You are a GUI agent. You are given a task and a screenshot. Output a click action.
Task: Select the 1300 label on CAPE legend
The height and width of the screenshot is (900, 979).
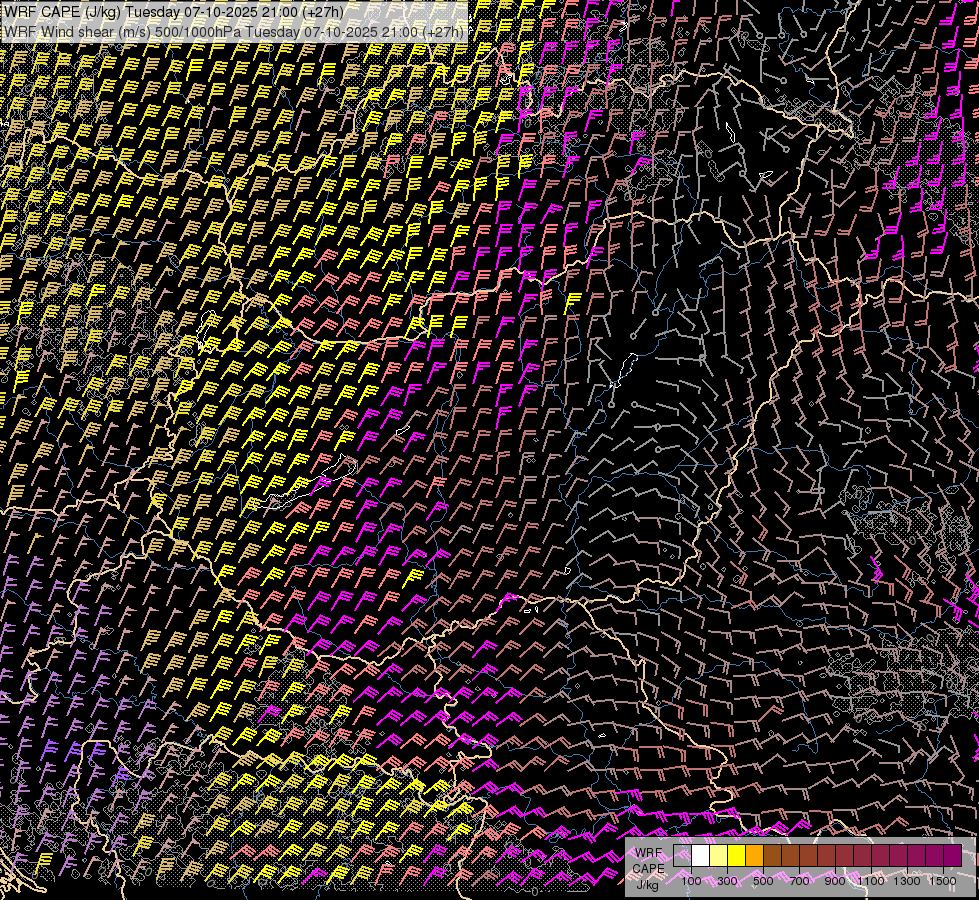907,881
